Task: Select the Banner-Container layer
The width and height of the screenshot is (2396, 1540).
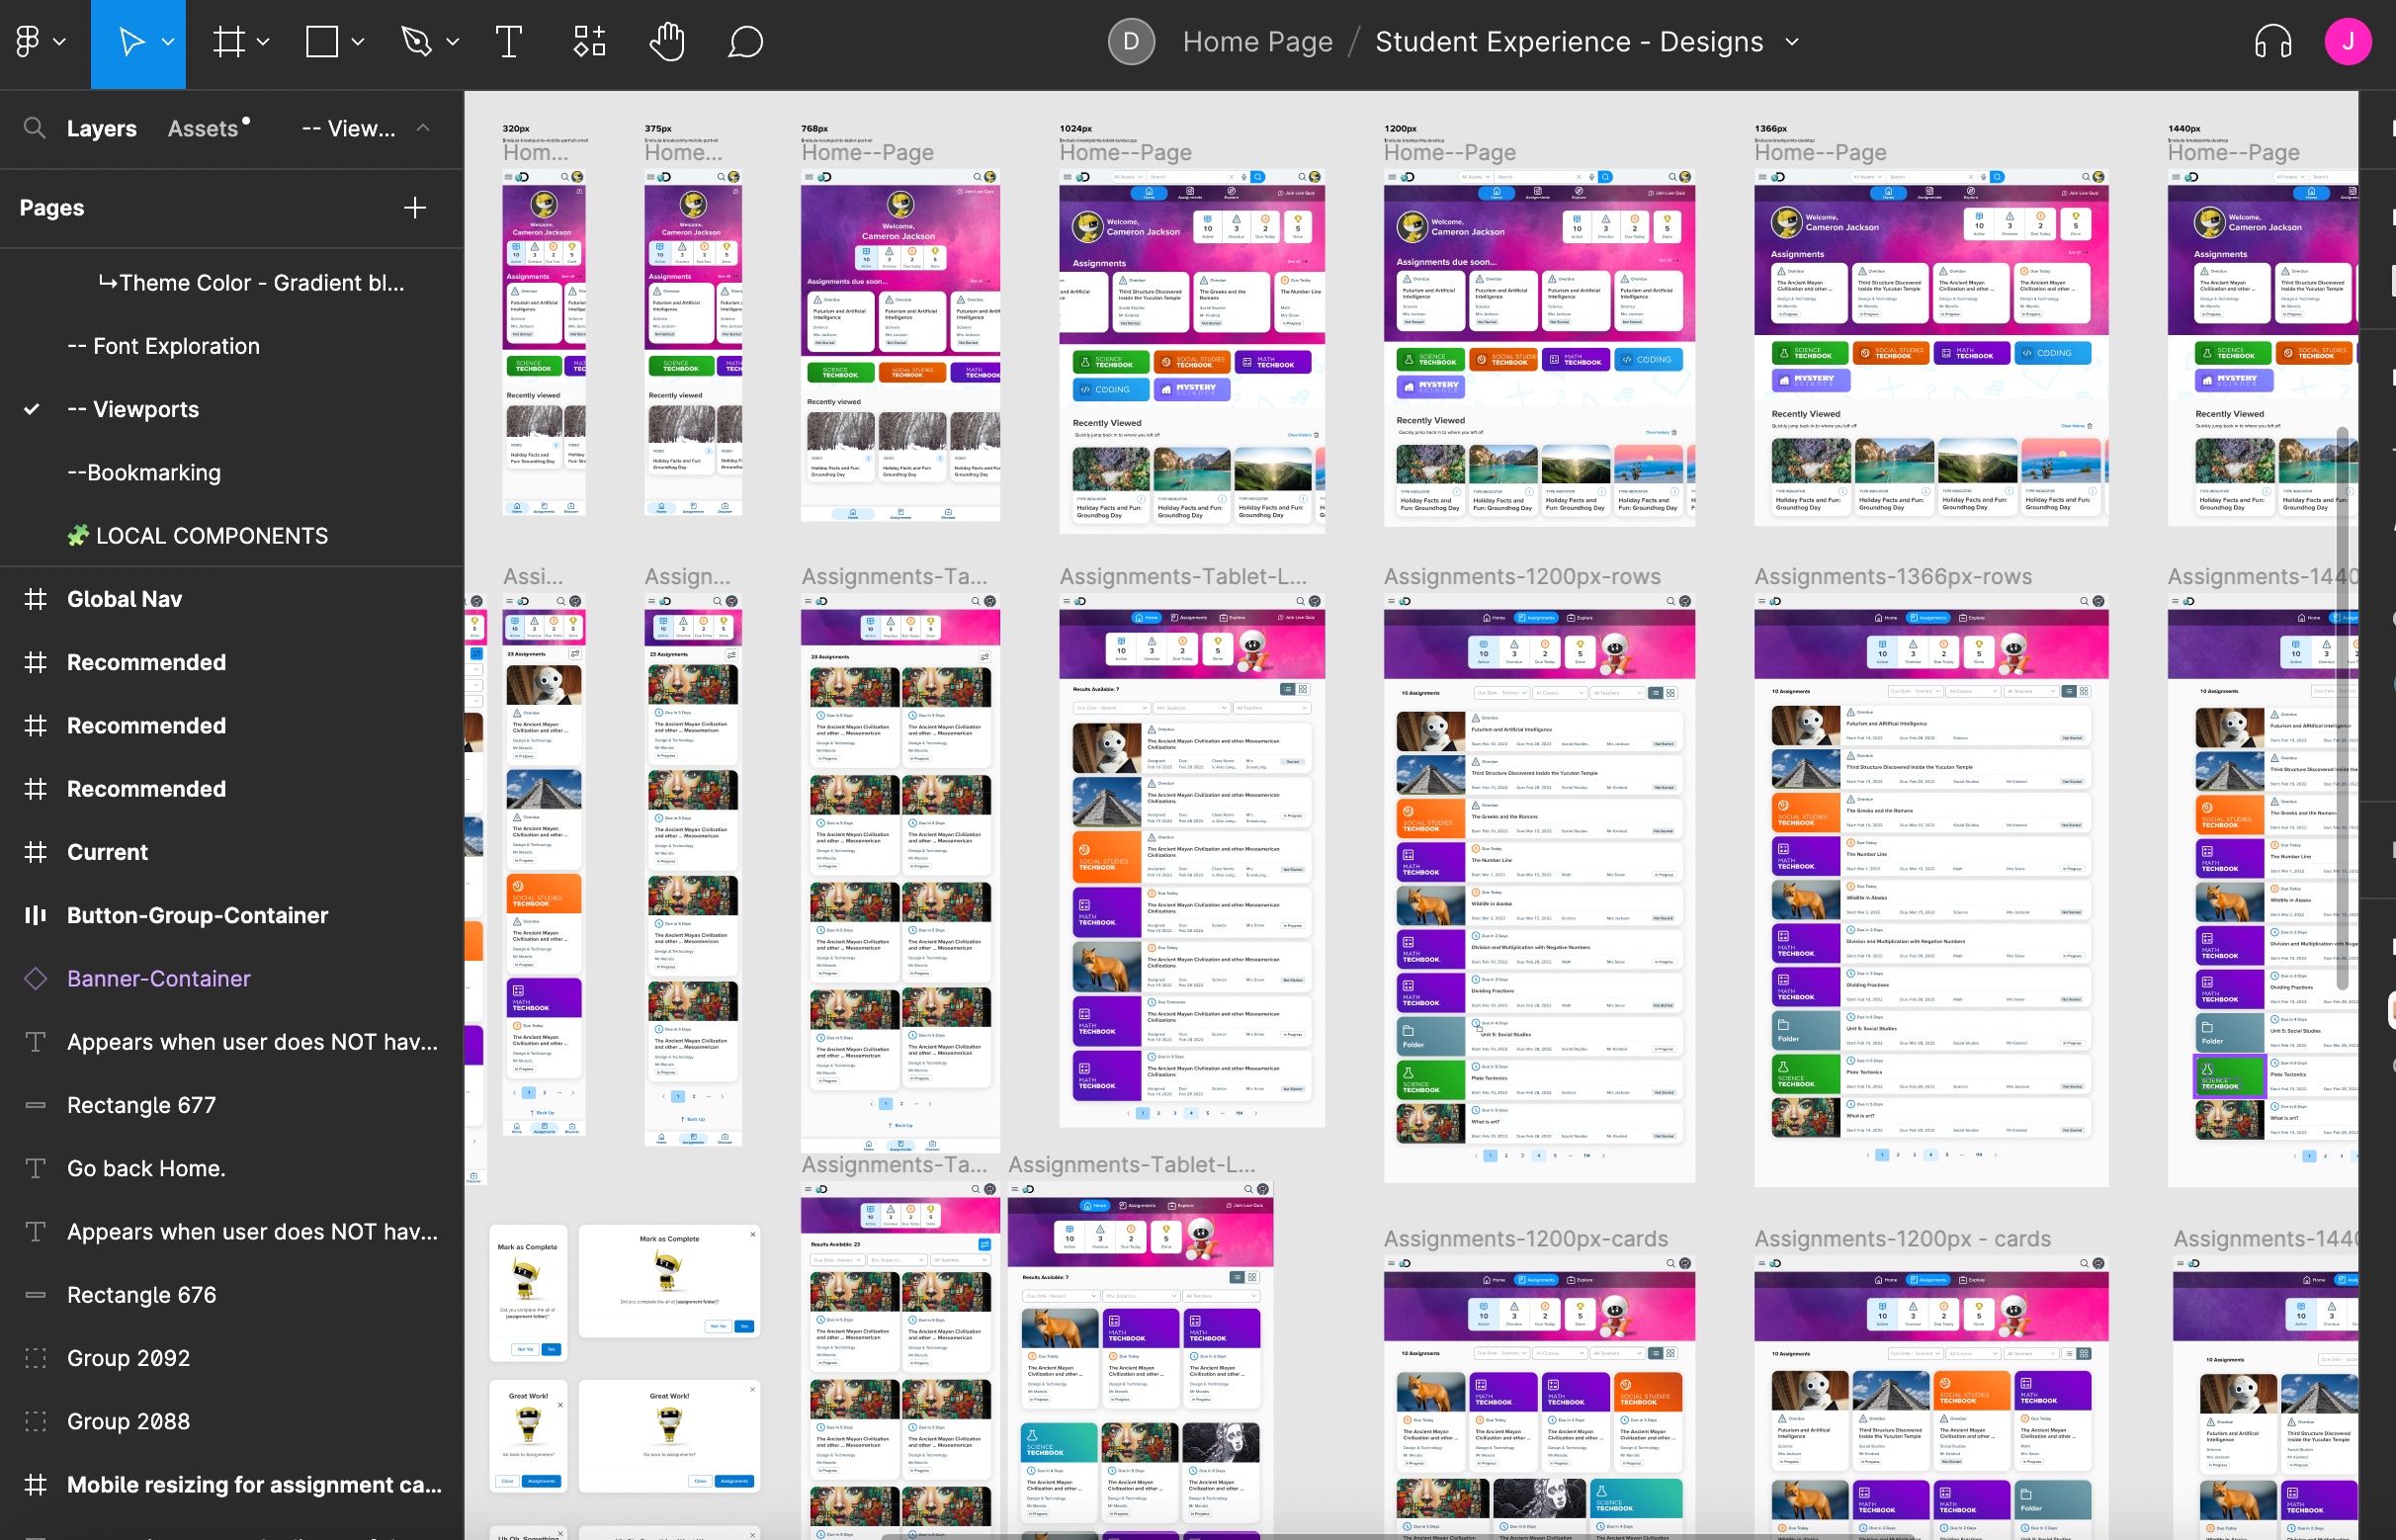Action: [159, 978]
